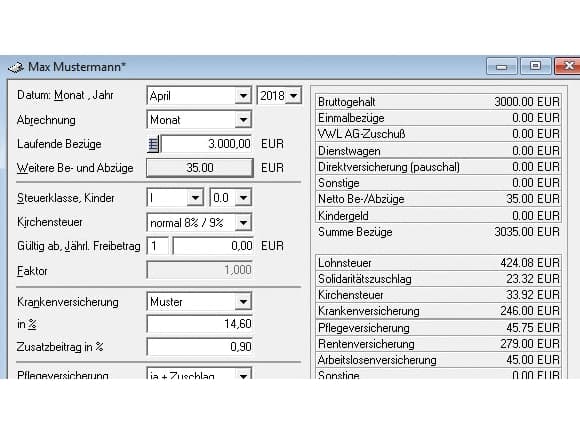Open the year dropdown showing 2018
Viewport: 580px width, 435px height.
(x=279, y=96)
